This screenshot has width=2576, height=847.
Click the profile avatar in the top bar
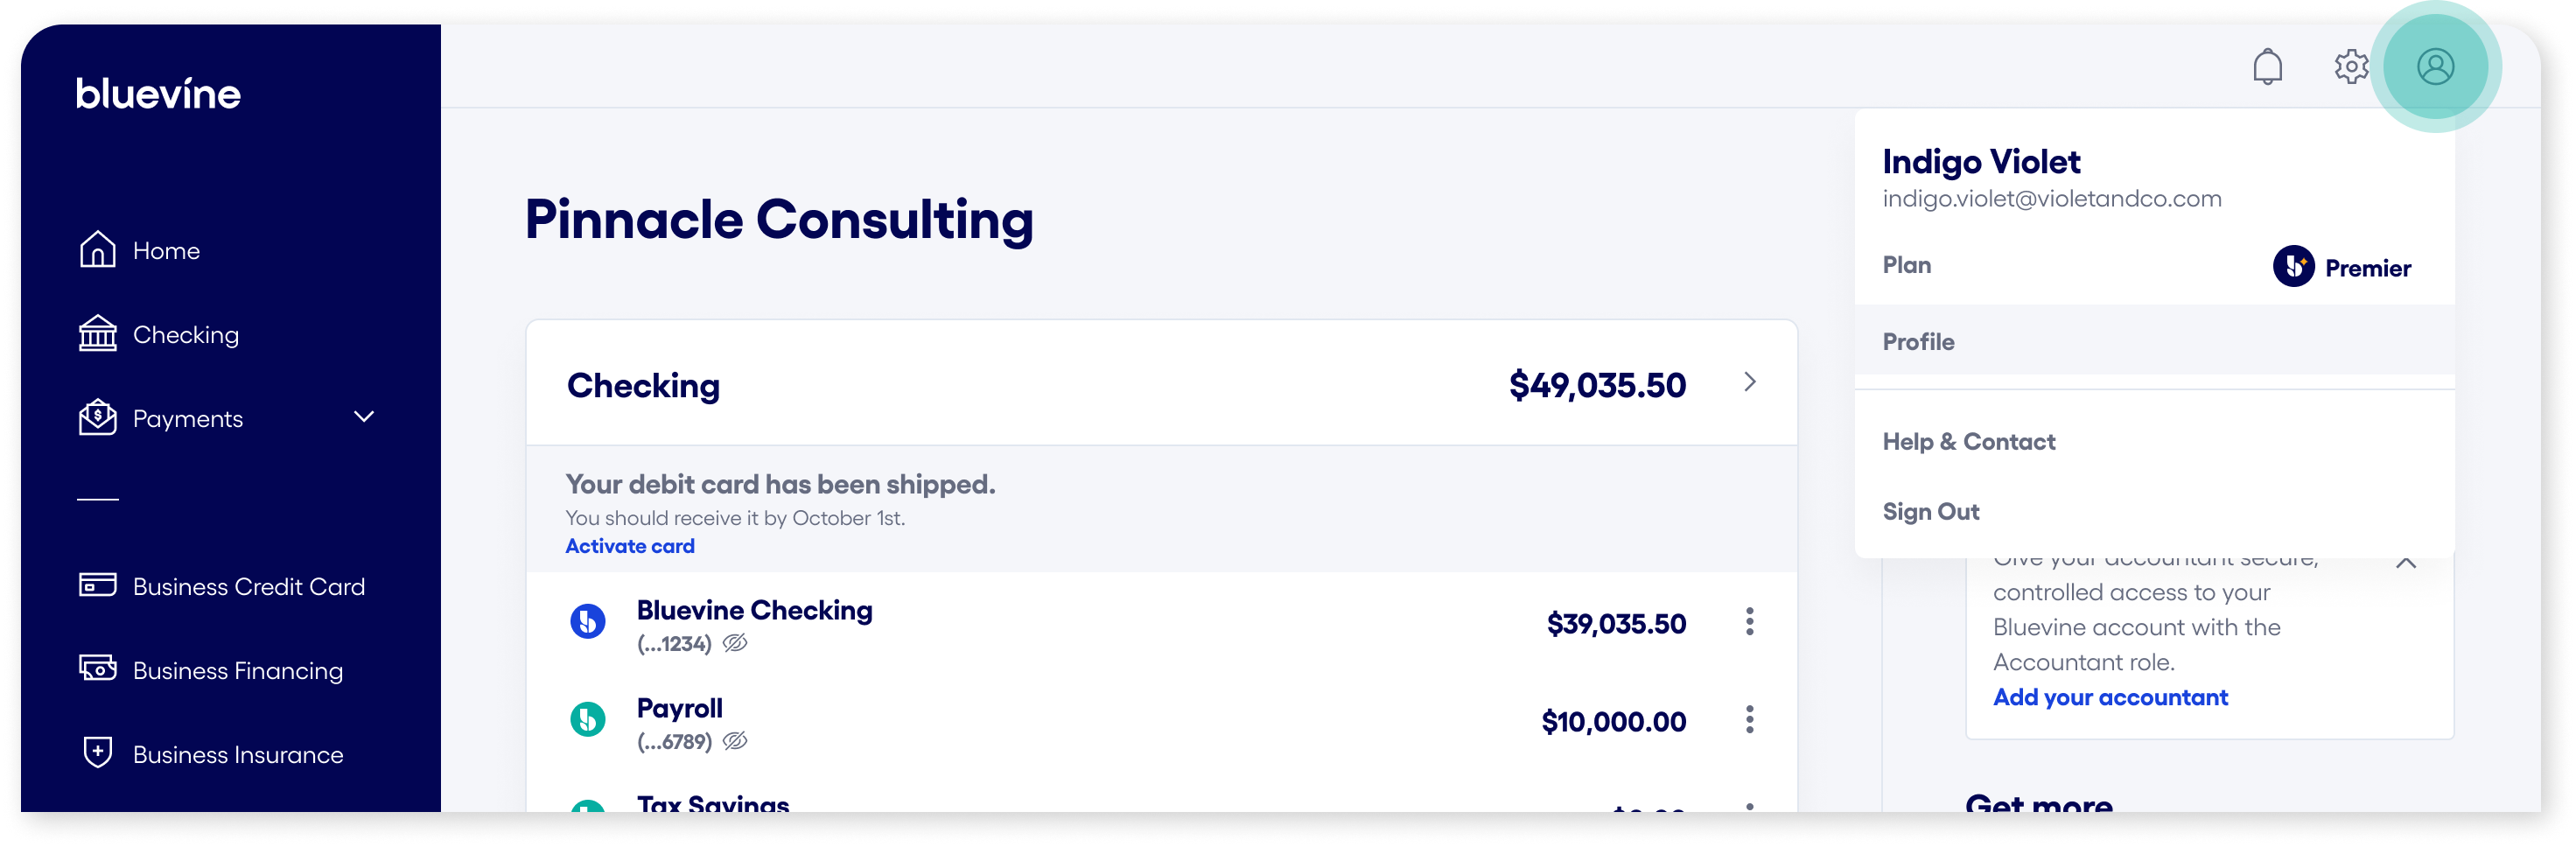point(2436,67)
